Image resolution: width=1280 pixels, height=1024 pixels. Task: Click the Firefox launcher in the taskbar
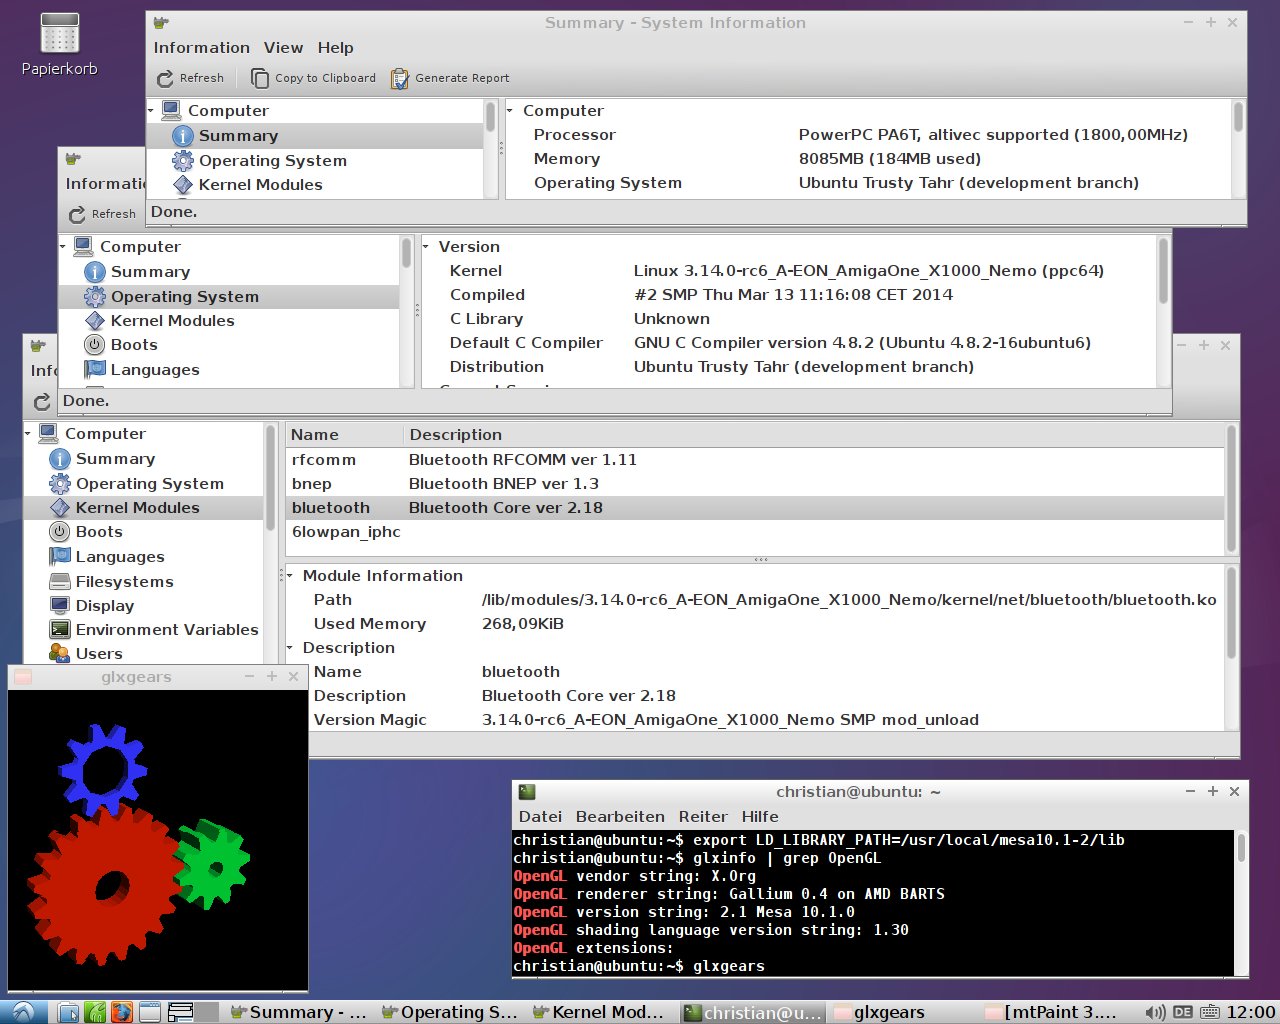click(x=121, y=1012)
